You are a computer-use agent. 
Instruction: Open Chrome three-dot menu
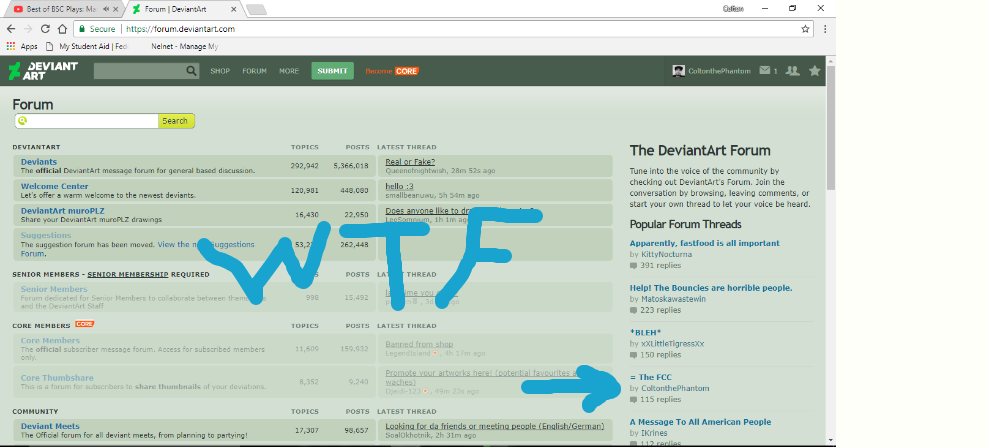point(825,29)
